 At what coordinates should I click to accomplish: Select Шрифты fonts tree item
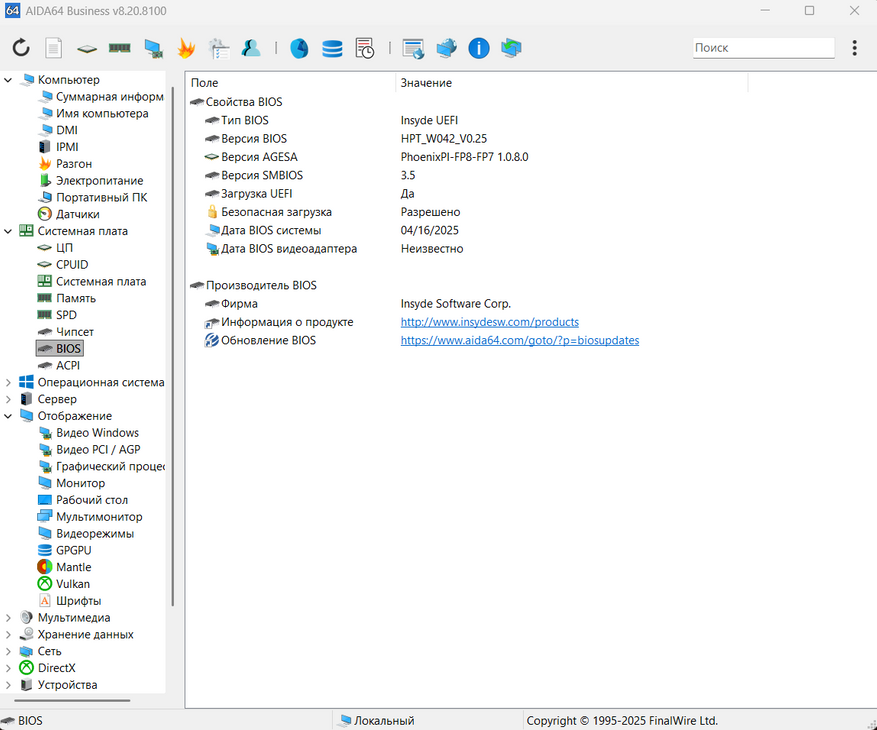click(69, 601)
